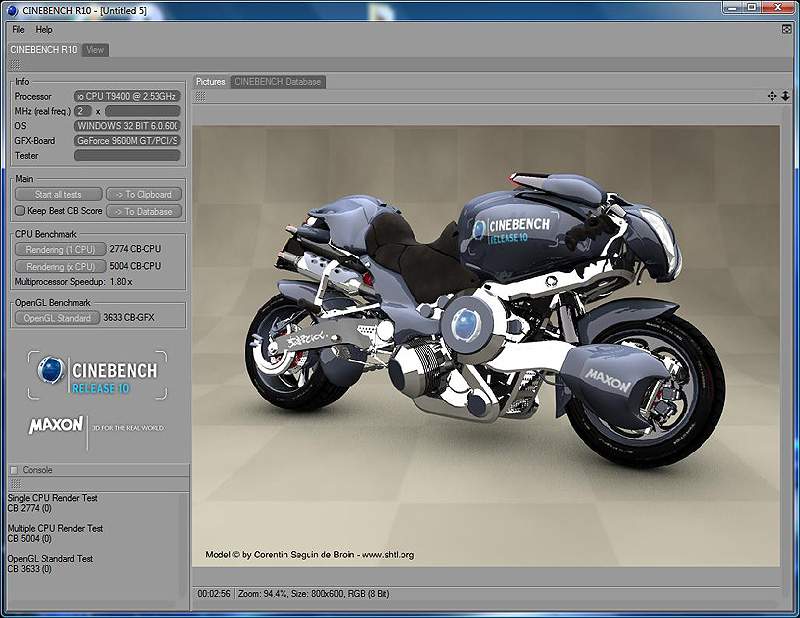Toggle the Console checkbox
The height and width of the screenshot is (618, 800).
(14, 470)
